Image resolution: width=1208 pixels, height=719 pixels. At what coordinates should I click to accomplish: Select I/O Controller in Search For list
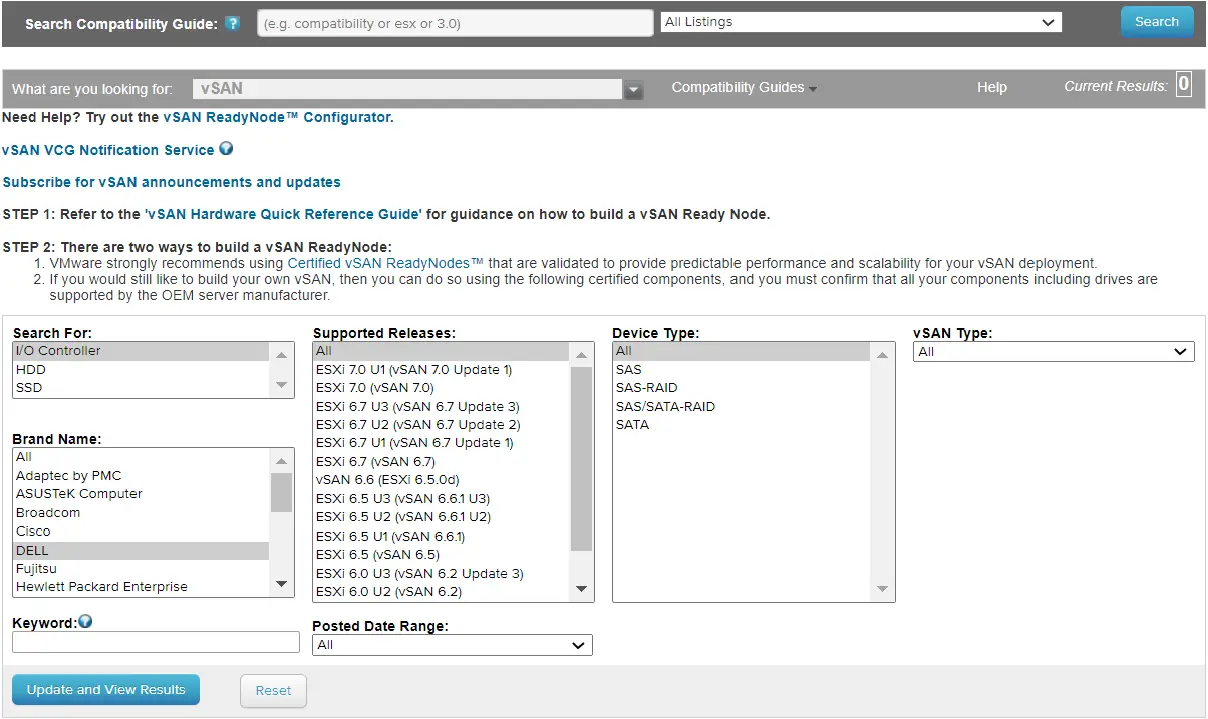coord(141,351)
